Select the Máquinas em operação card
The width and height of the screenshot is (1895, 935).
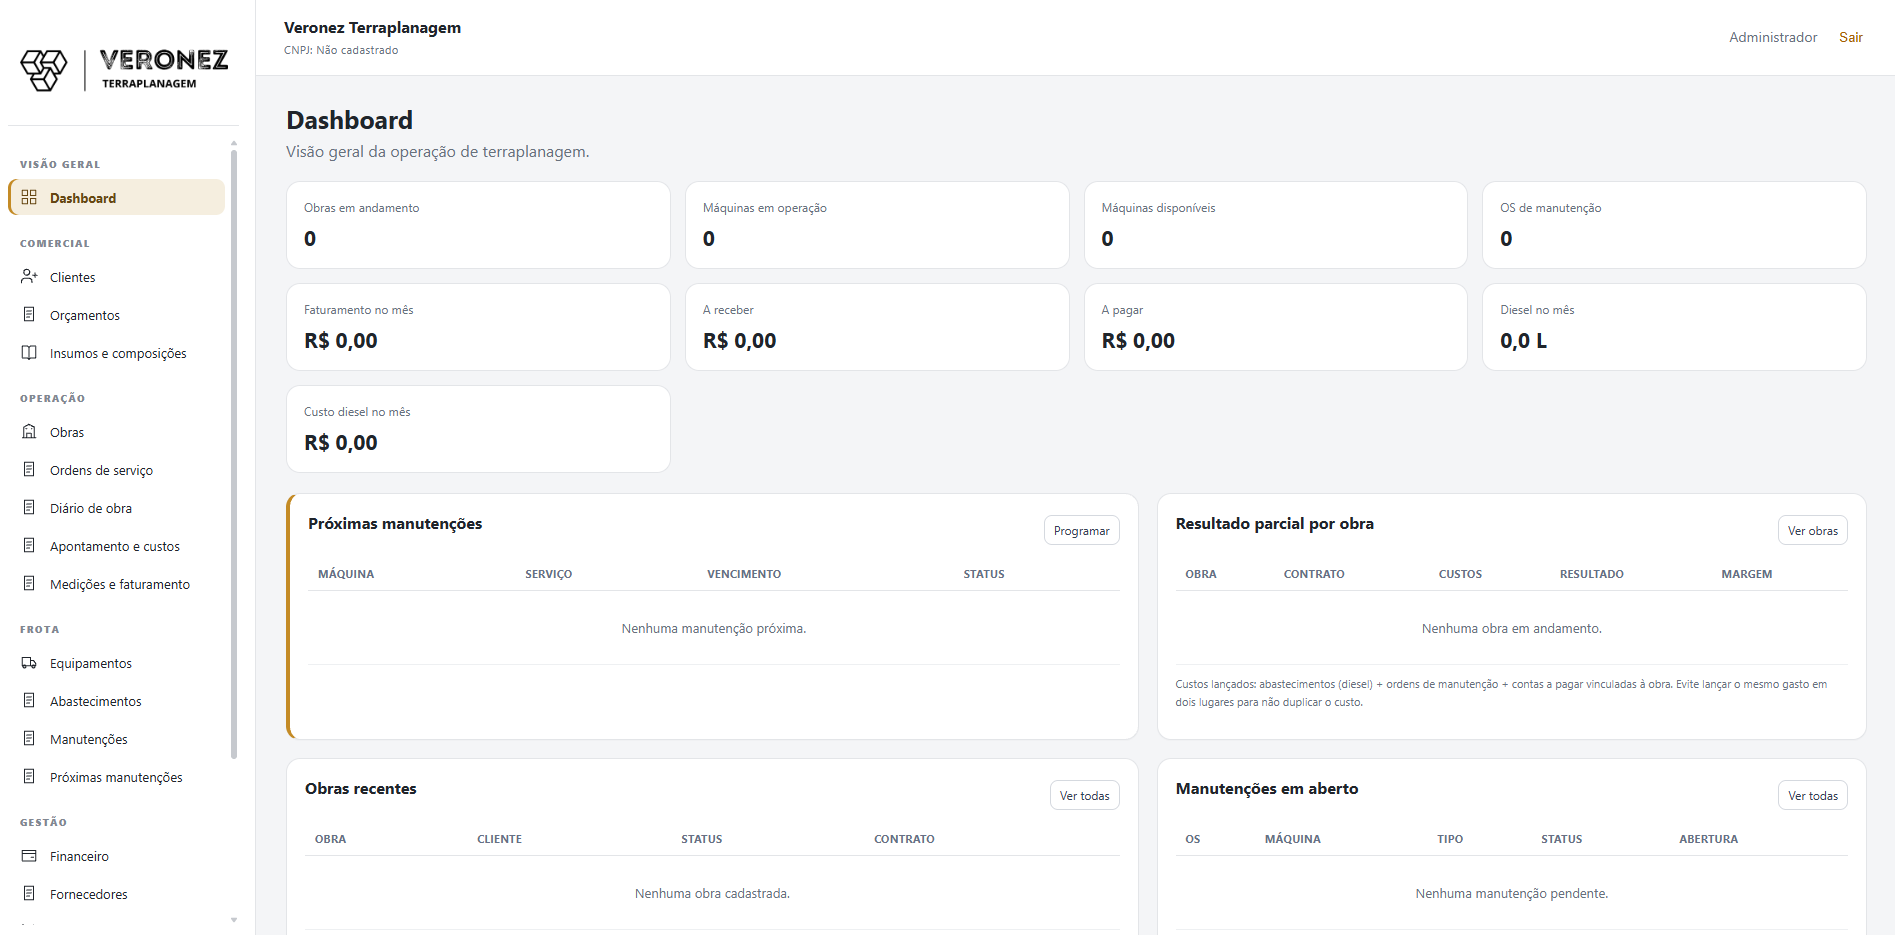point(877,225)
